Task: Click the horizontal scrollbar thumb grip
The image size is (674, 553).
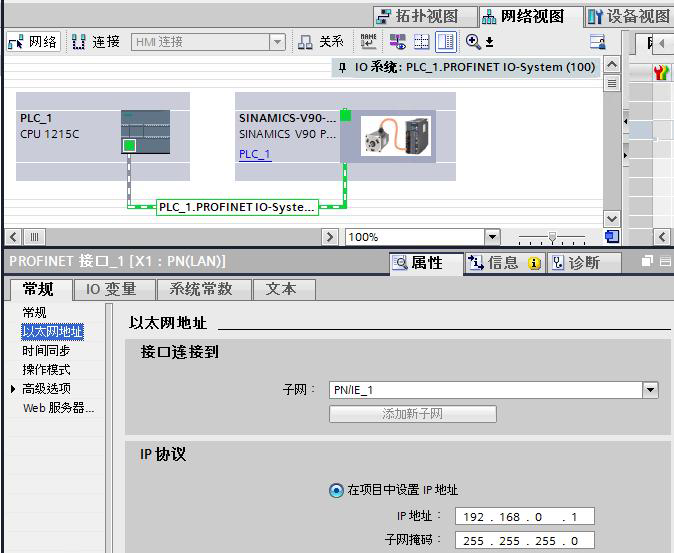Action: [x=34, y=237]
